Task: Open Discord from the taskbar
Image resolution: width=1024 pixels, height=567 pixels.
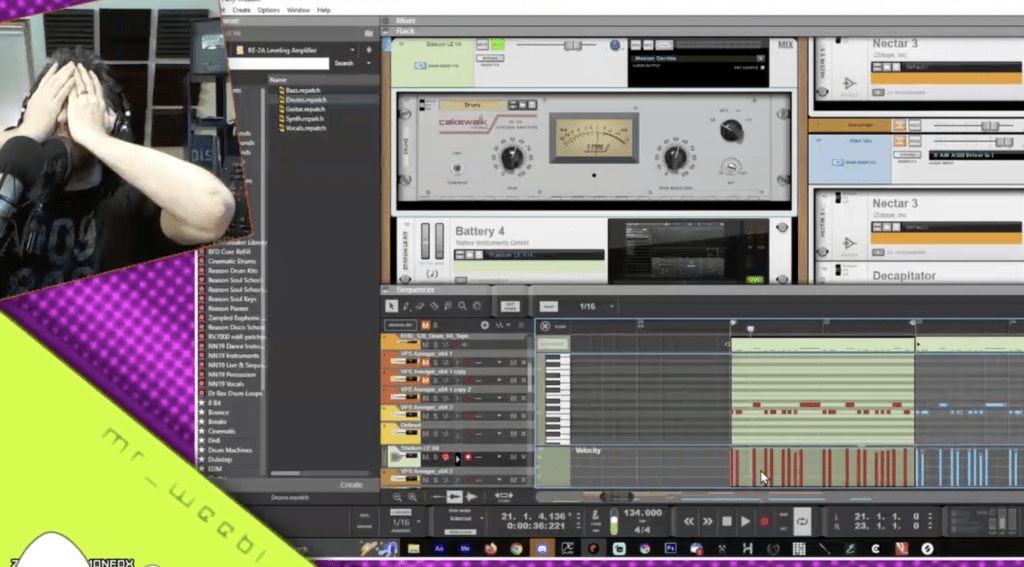Action: point(542,549)
